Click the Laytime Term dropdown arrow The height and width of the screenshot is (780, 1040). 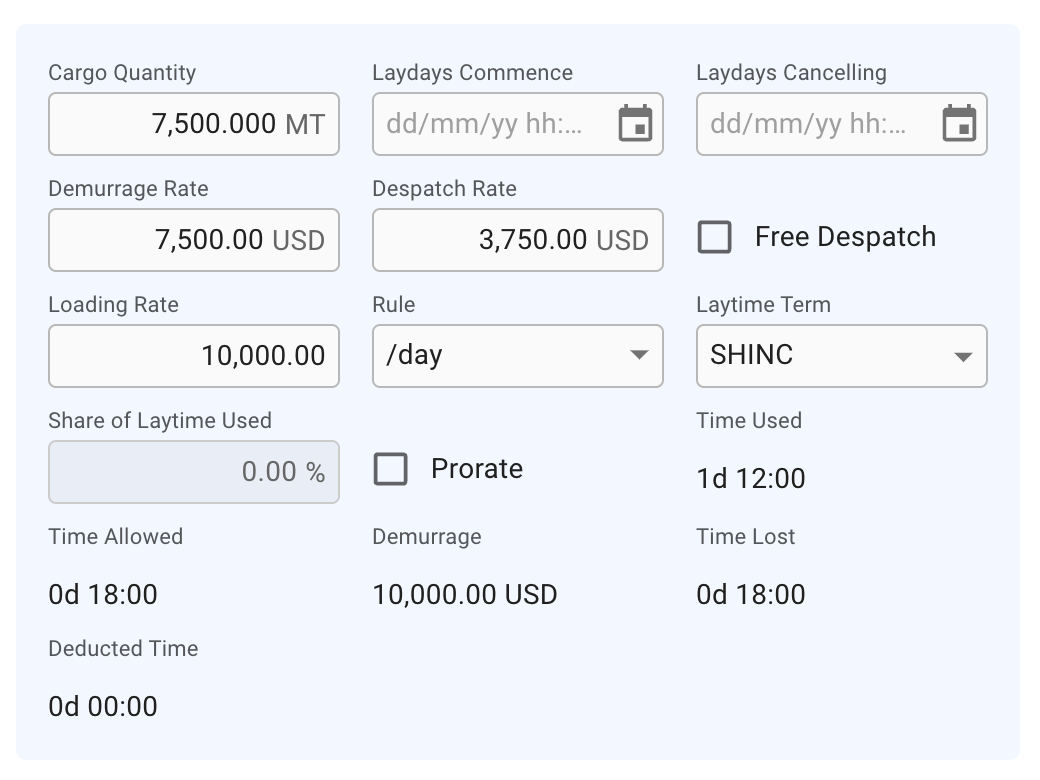pyautogui.click(x=963, y=356)
